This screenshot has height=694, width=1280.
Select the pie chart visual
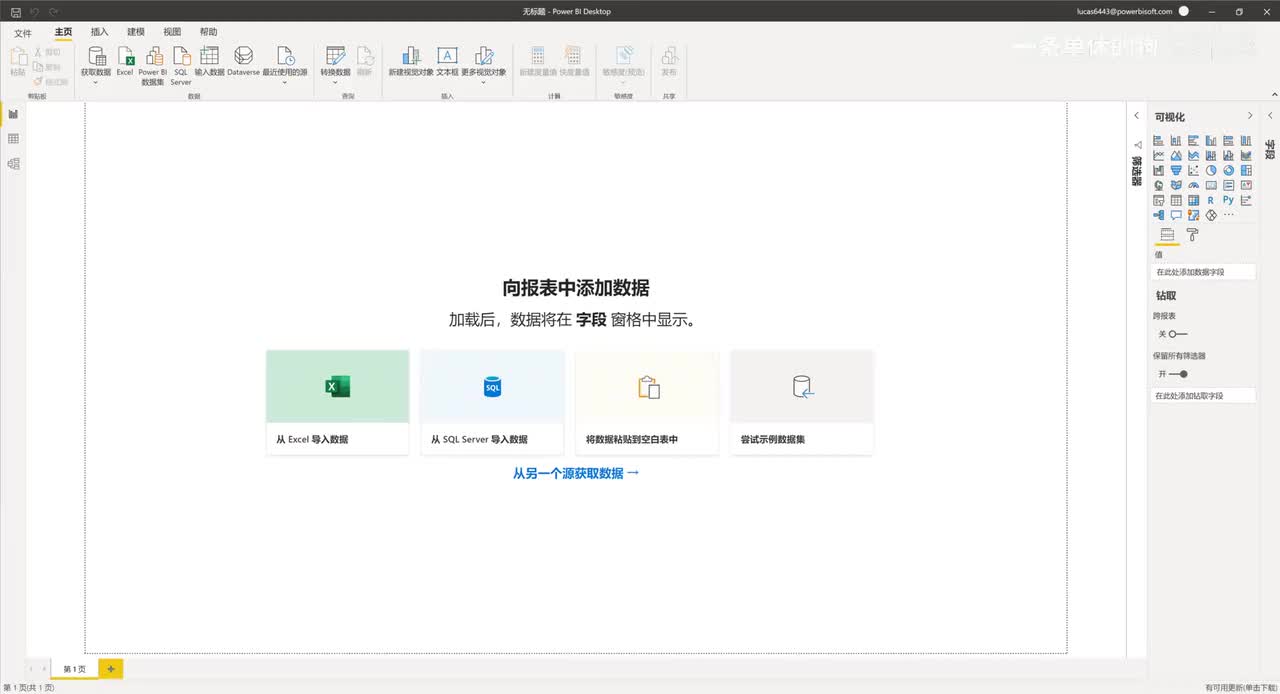tap(1211, 170)
